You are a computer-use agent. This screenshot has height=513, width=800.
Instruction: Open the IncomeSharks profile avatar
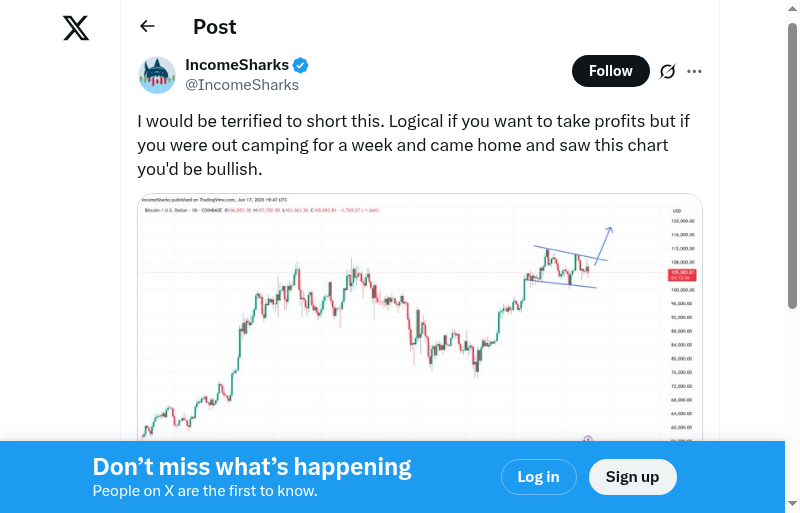point(157,75)
